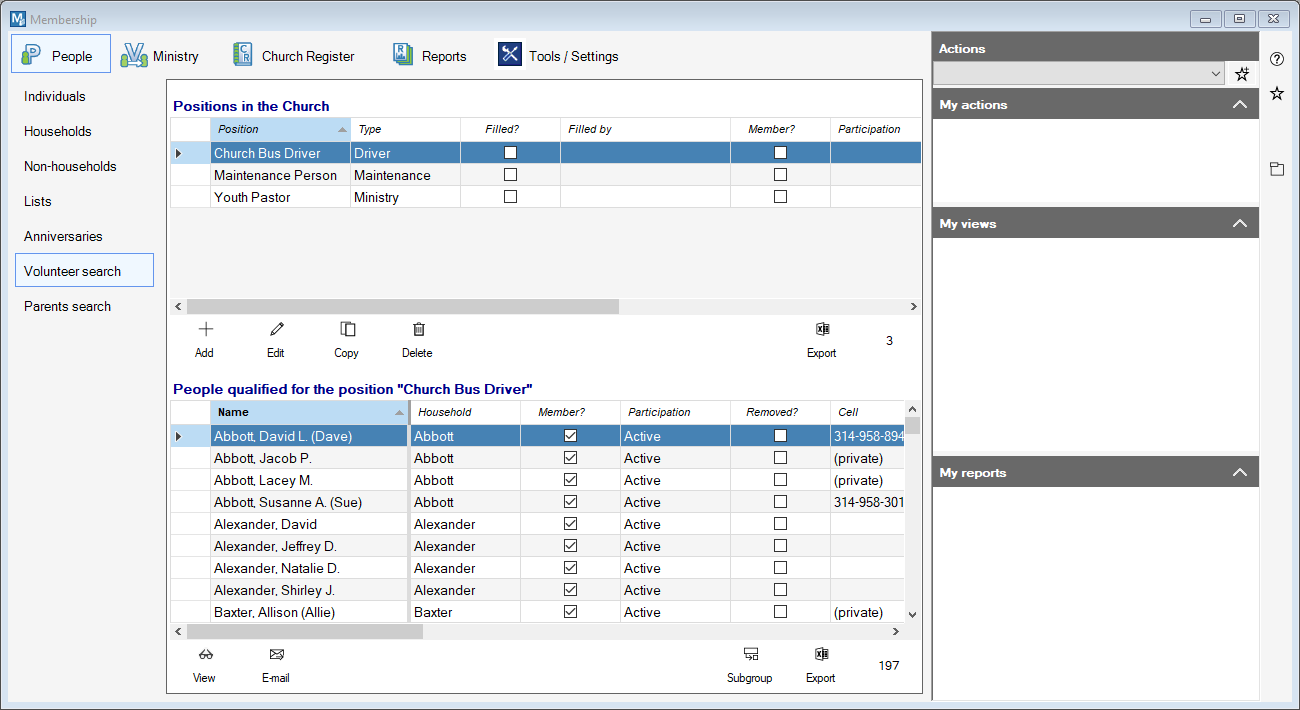Toggle Removed? checkbox for Abbott, Jacob P.

tap(780, 458)
